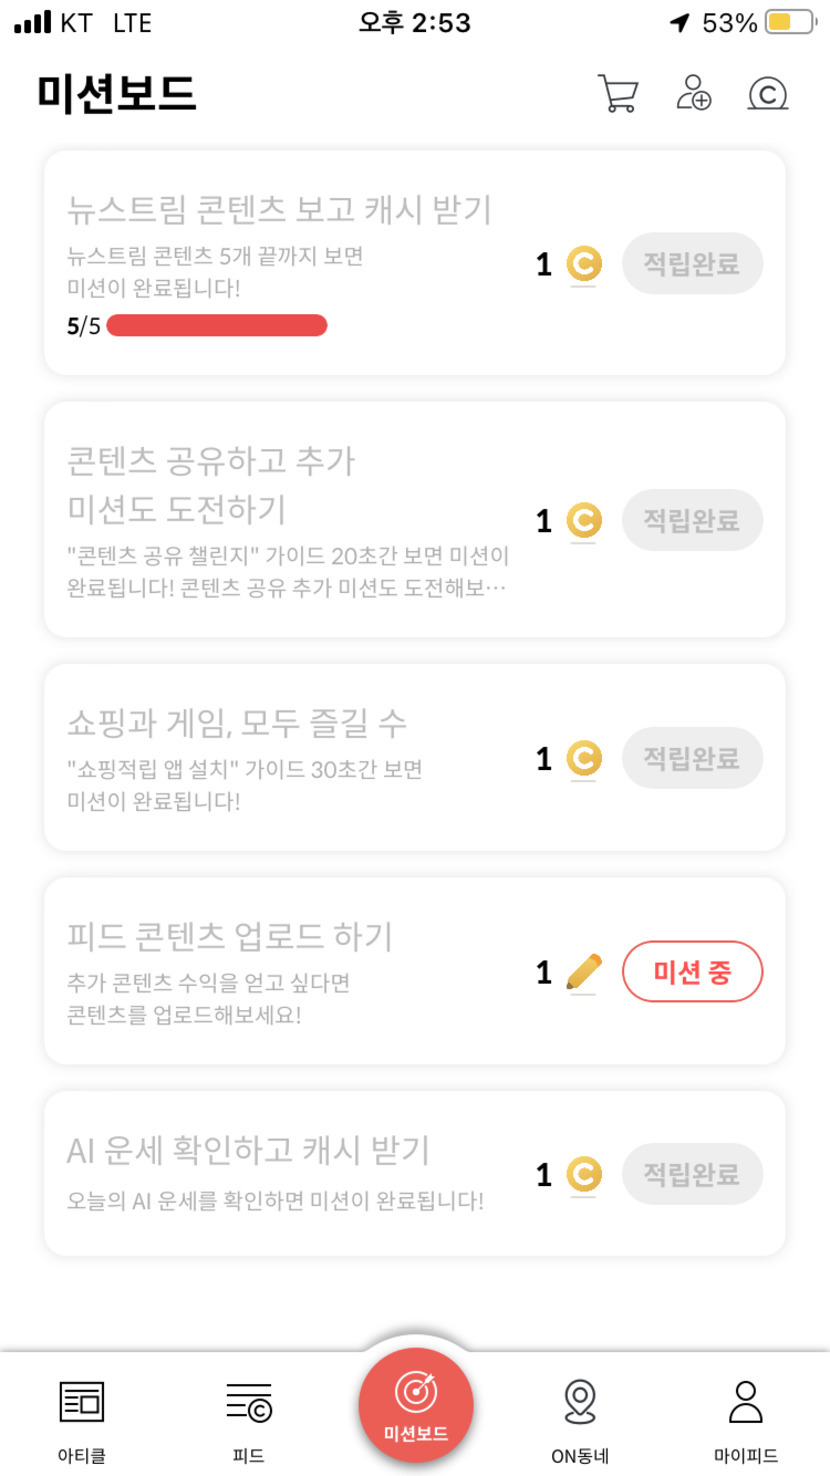Viewport: 830px width, 1476px height.
Task: Open the shopping cart icon
Action: click(618, 93)
